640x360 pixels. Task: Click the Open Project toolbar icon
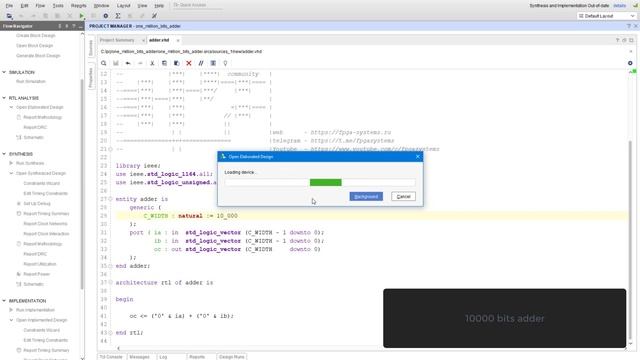click(x=9, y=16)
